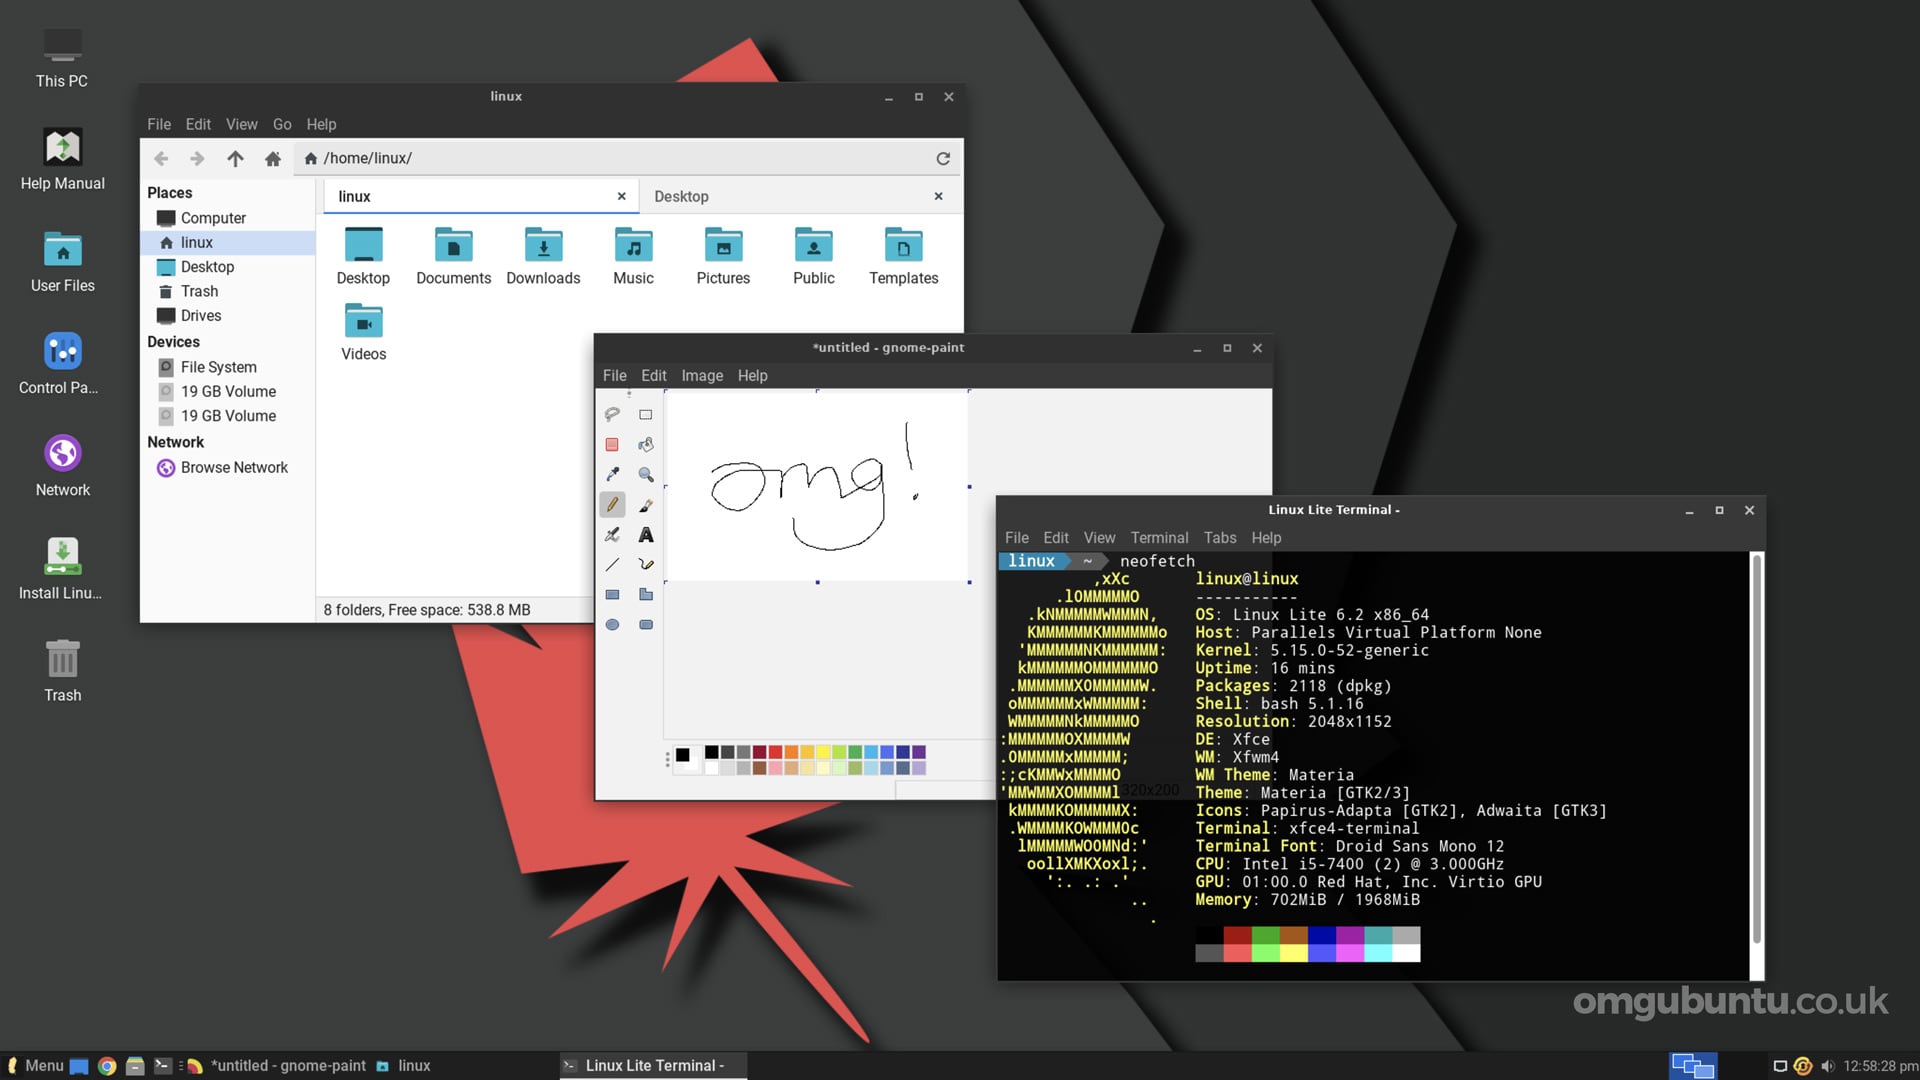Toggle the Terminal tab in Linux Lite Terminal

point(1156,537)
